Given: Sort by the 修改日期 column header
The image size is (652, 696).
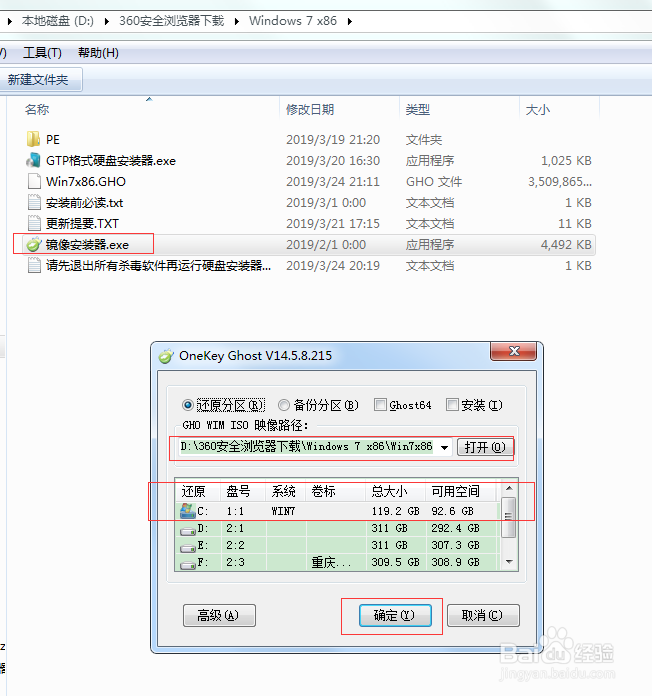Looking at the screenshot, I should coord(310,109).
